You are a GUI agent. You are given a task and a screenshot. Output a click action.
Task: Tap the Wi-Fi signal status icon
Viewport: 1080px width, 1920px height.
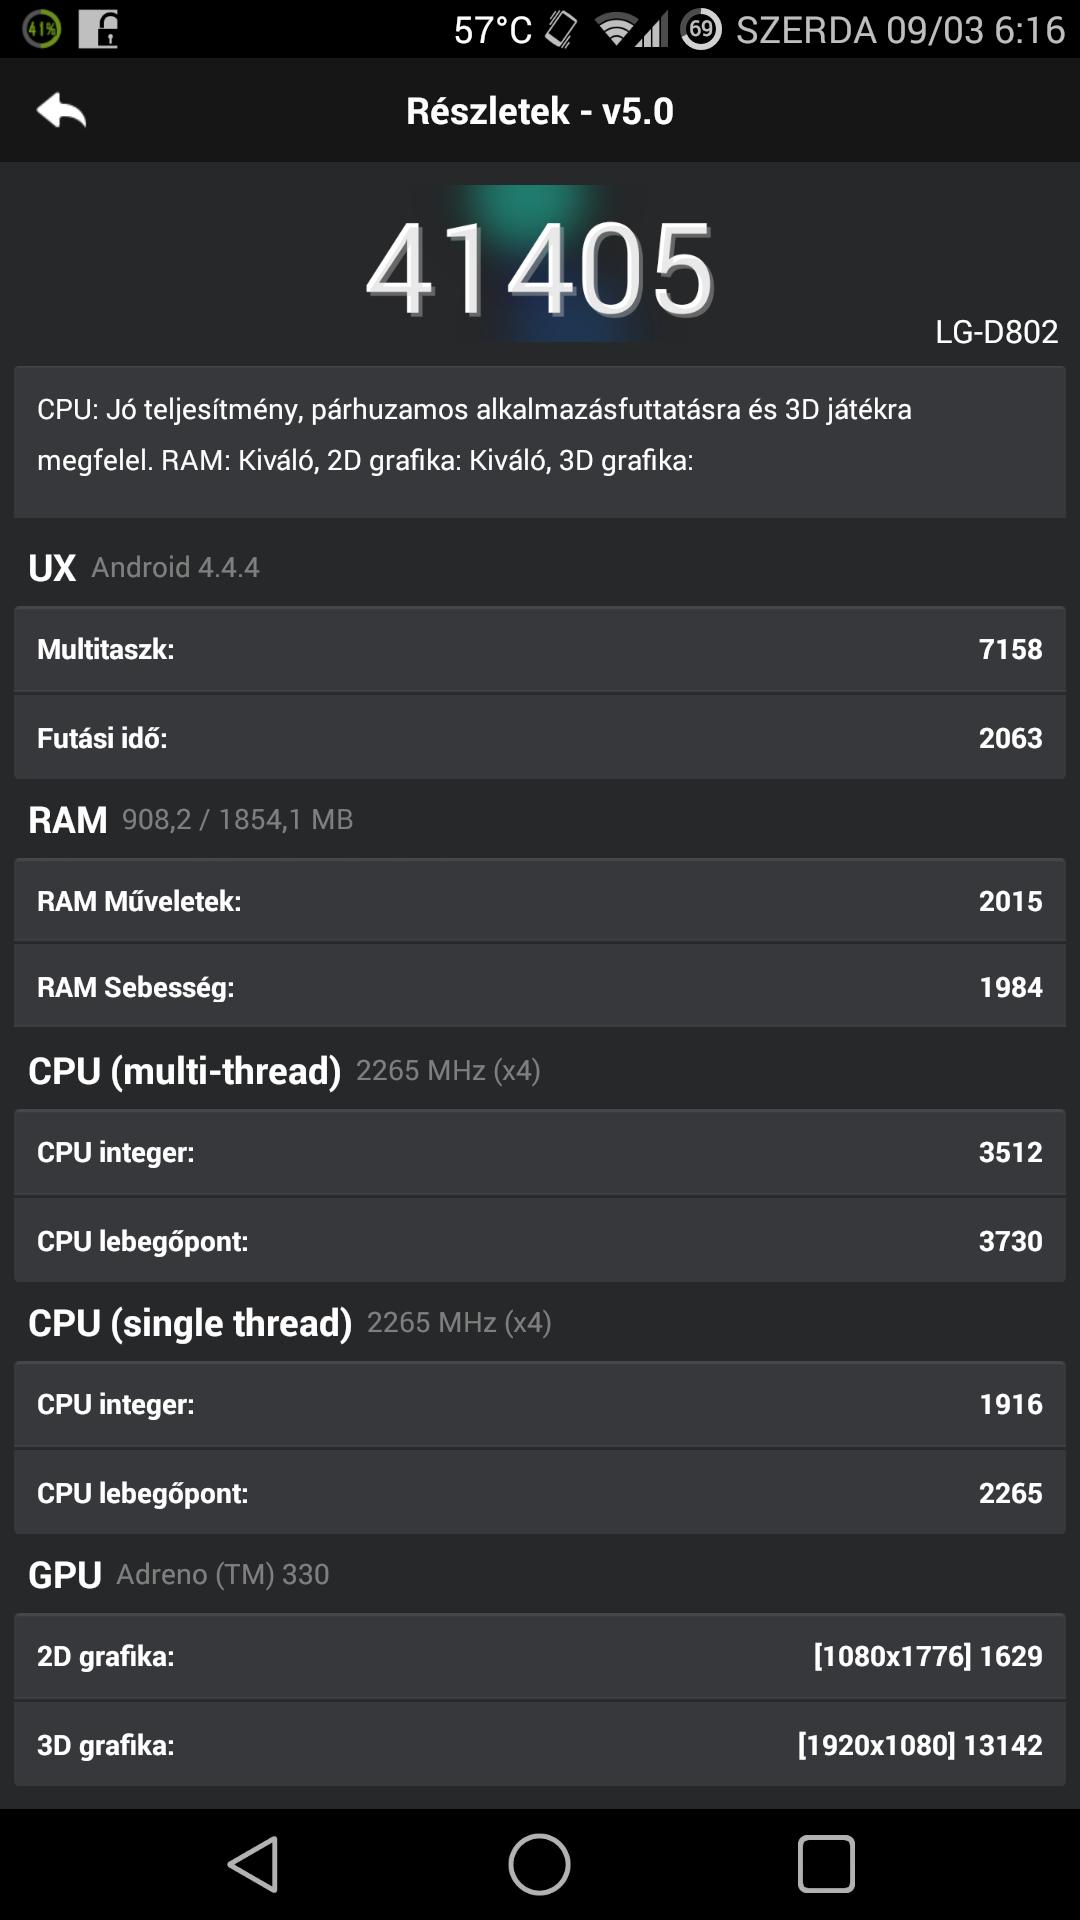(615, 30)
